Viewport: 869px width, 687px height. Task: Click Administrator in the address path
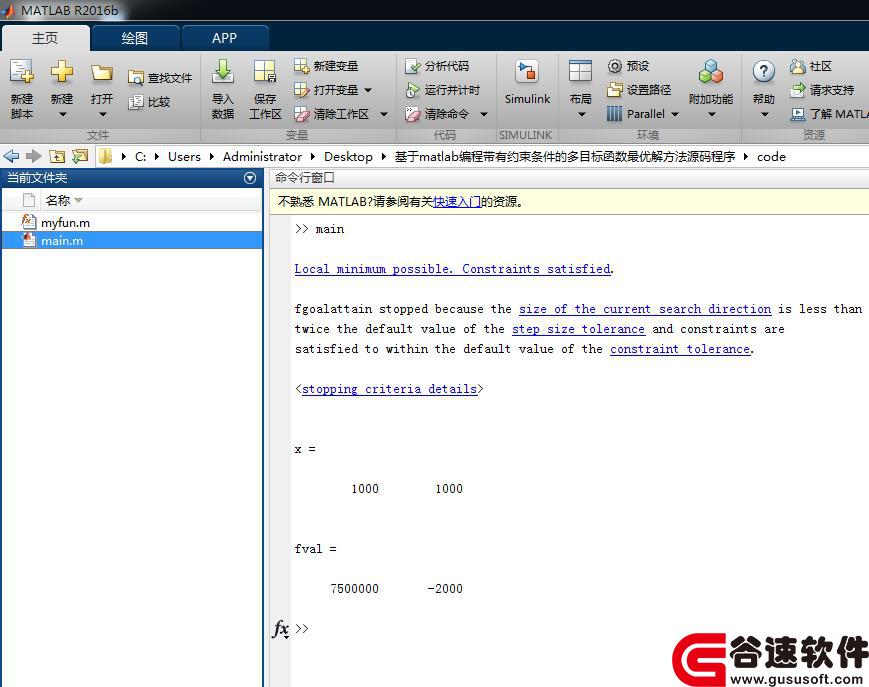point(262,157)
